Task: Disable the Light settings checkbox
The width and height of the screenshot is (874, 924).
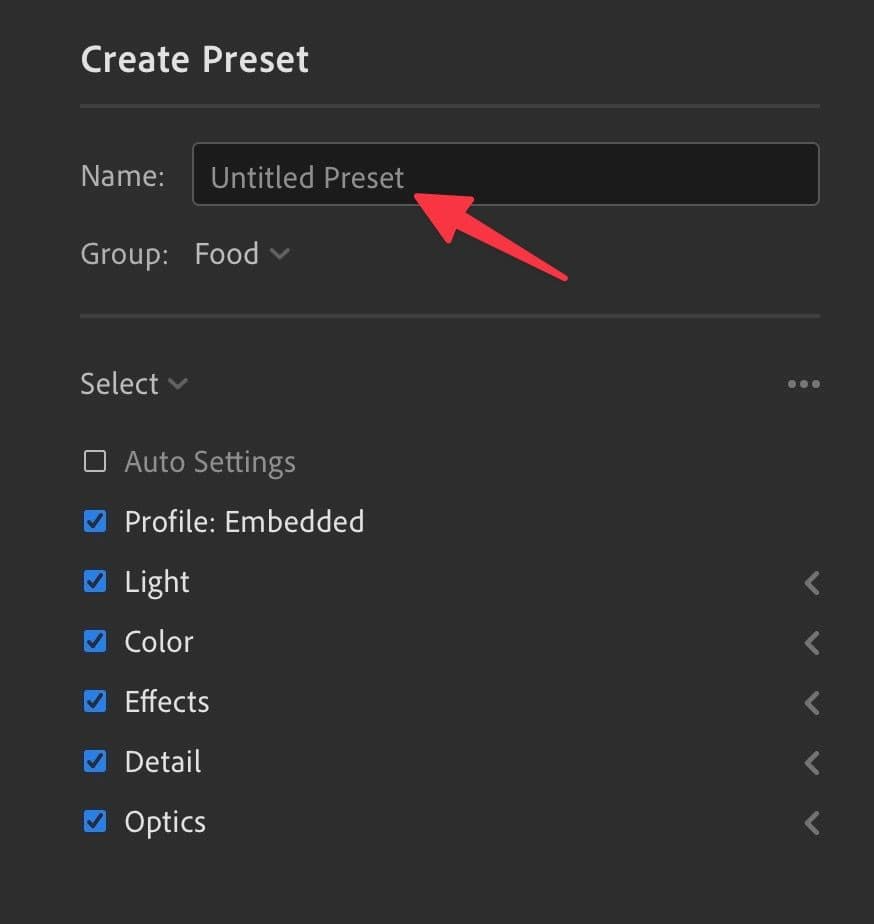Action: click(95, 581)
